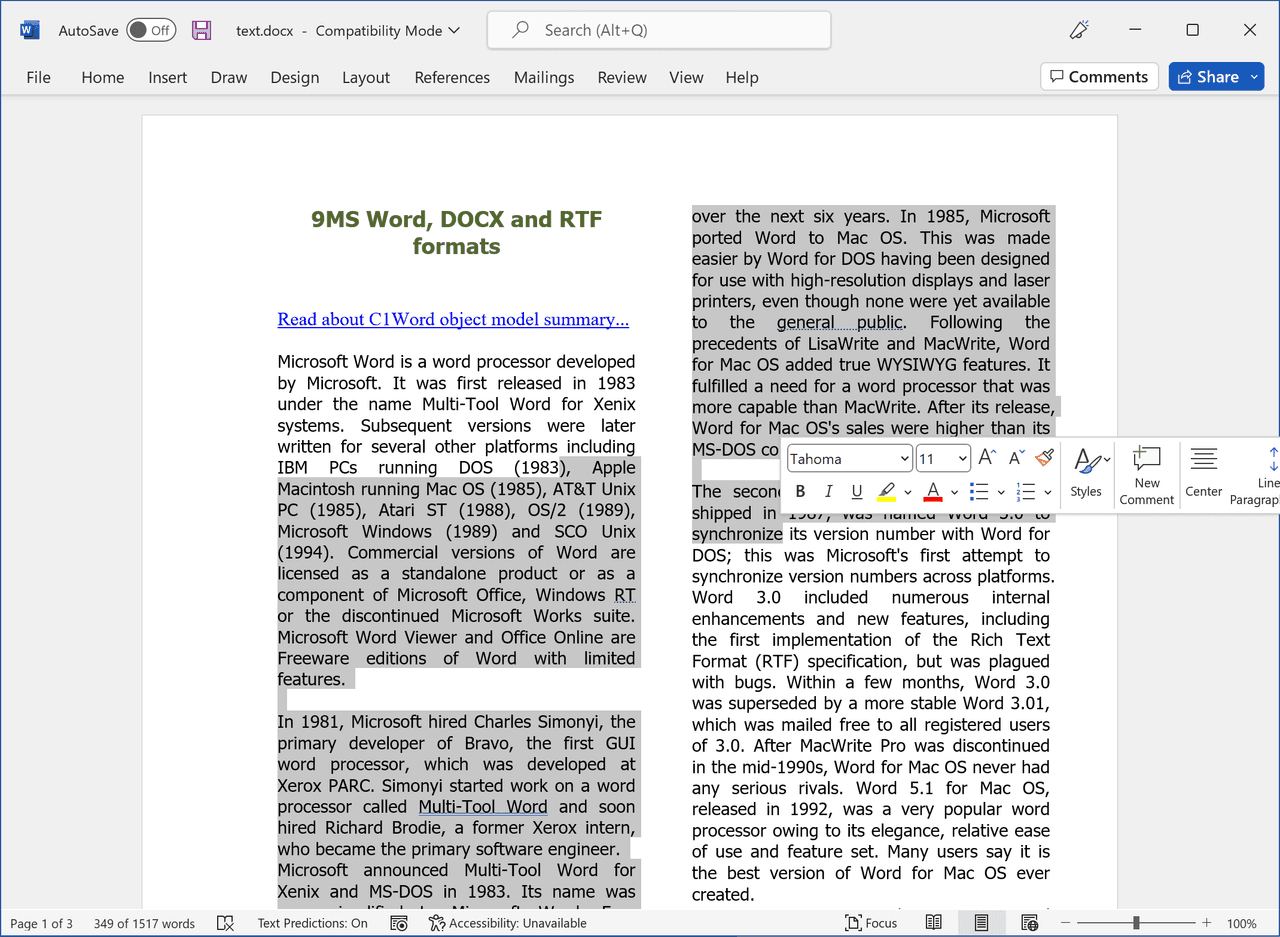Open the Coming Soon pen icon
Screen dimensions: 1280x937
click(1079, 30)
